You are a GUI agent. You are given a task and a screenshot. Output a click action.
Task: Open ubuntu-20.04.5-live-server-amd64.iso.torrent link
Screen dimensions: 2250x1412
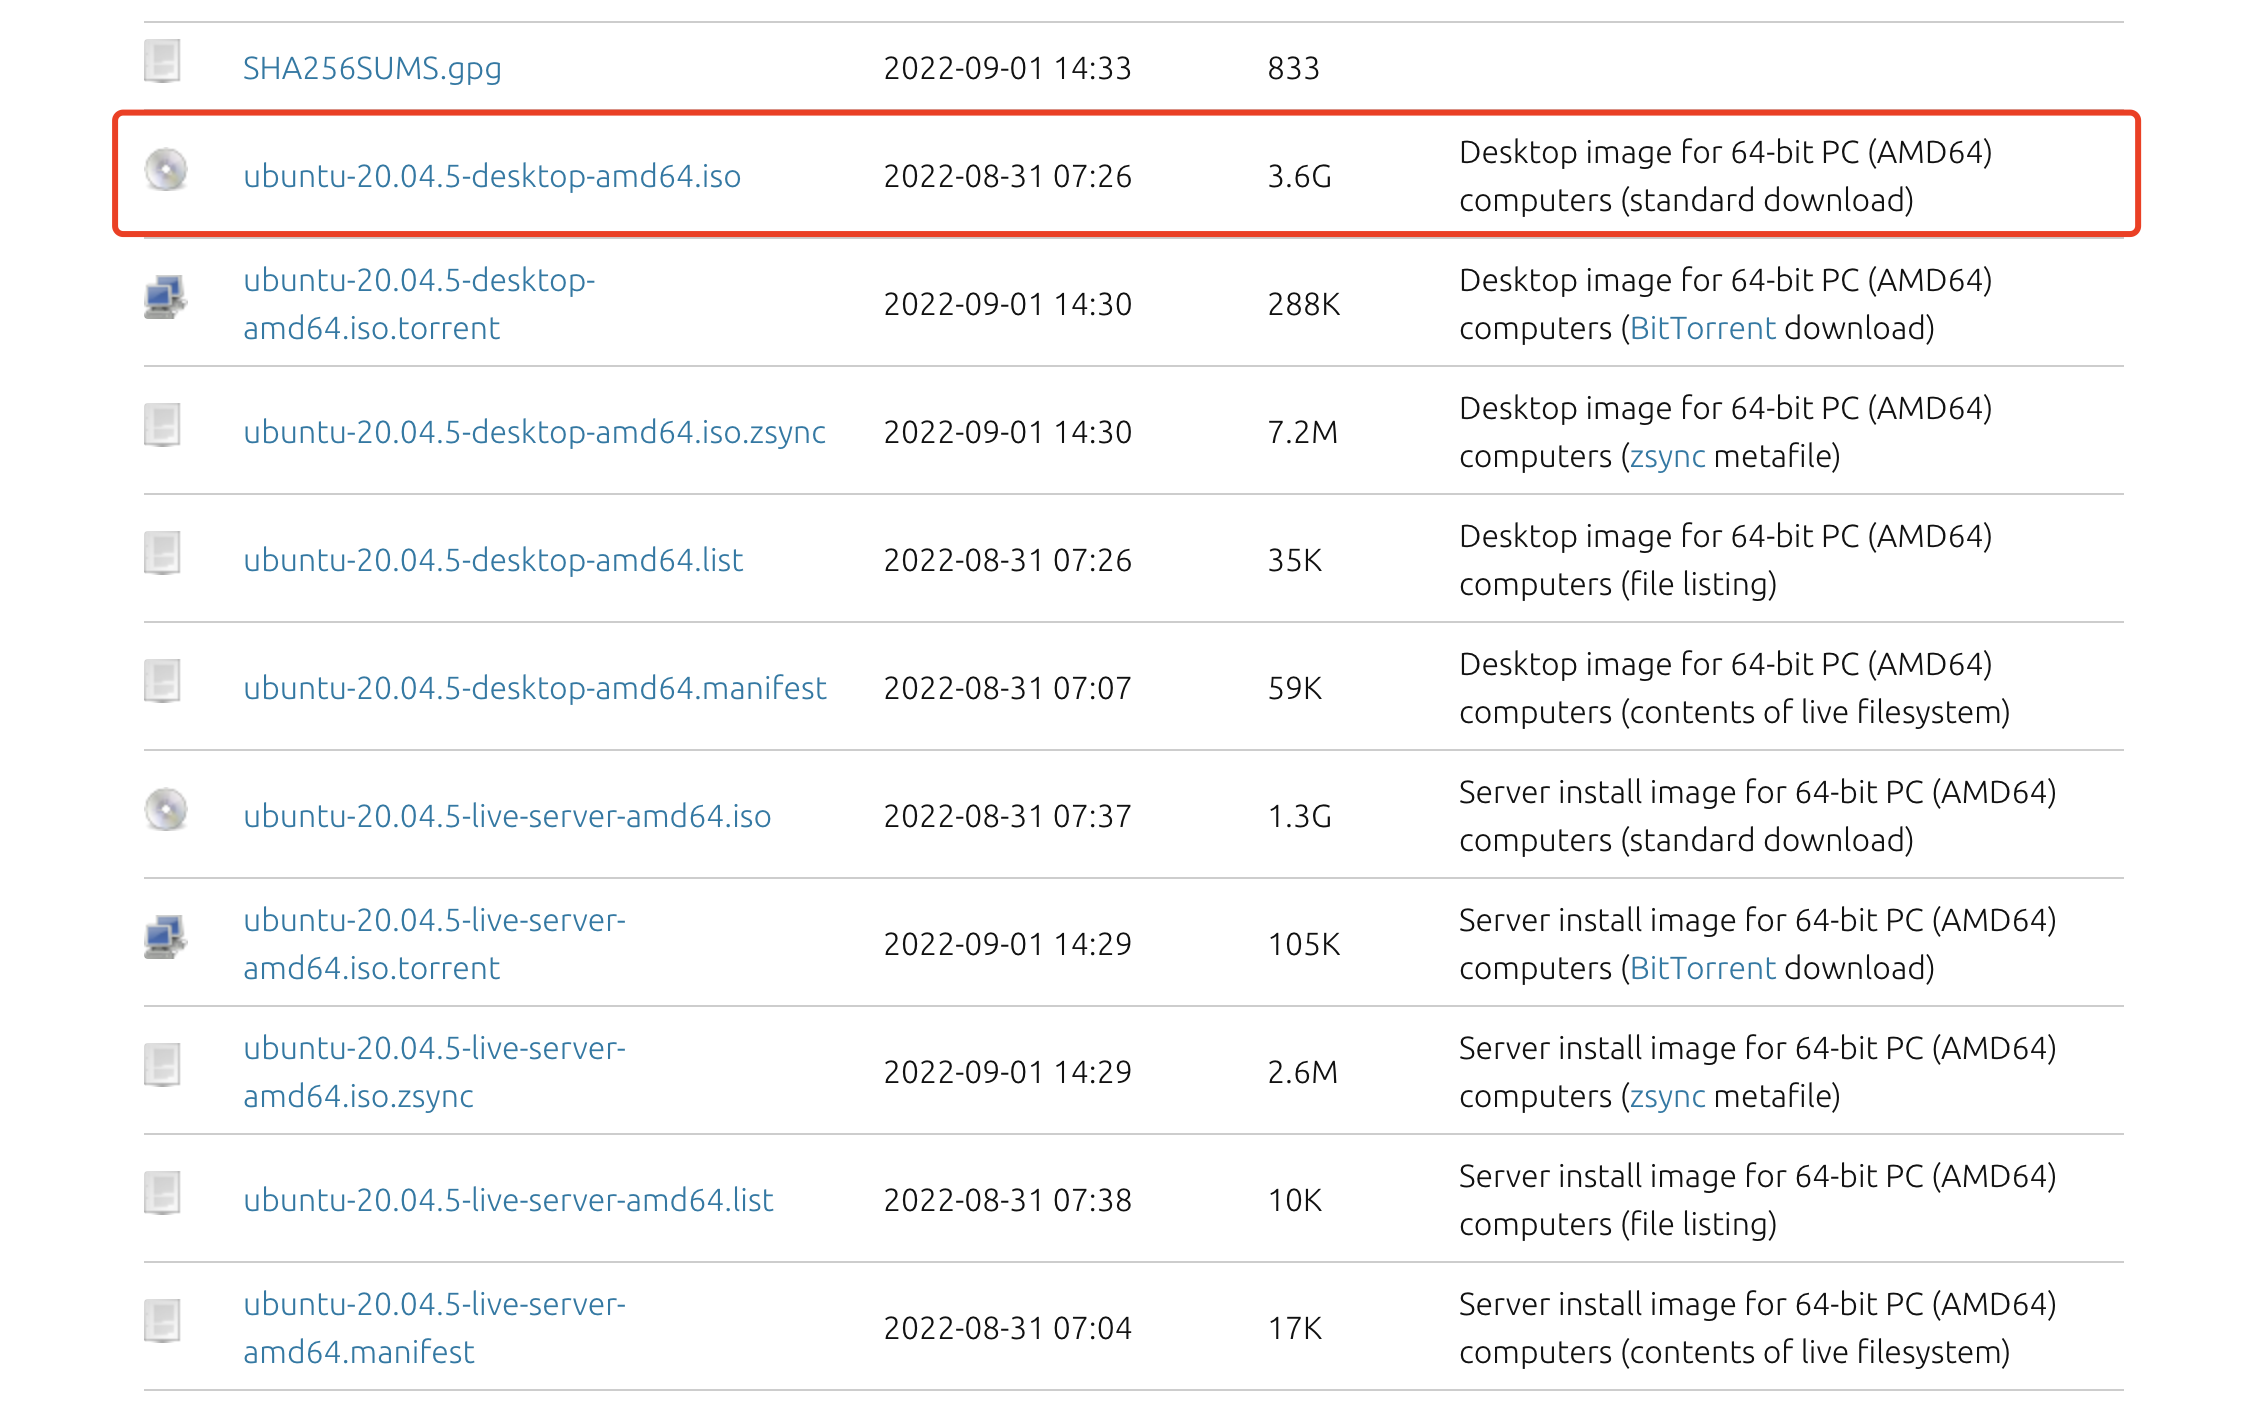click(x=434, y=944)
